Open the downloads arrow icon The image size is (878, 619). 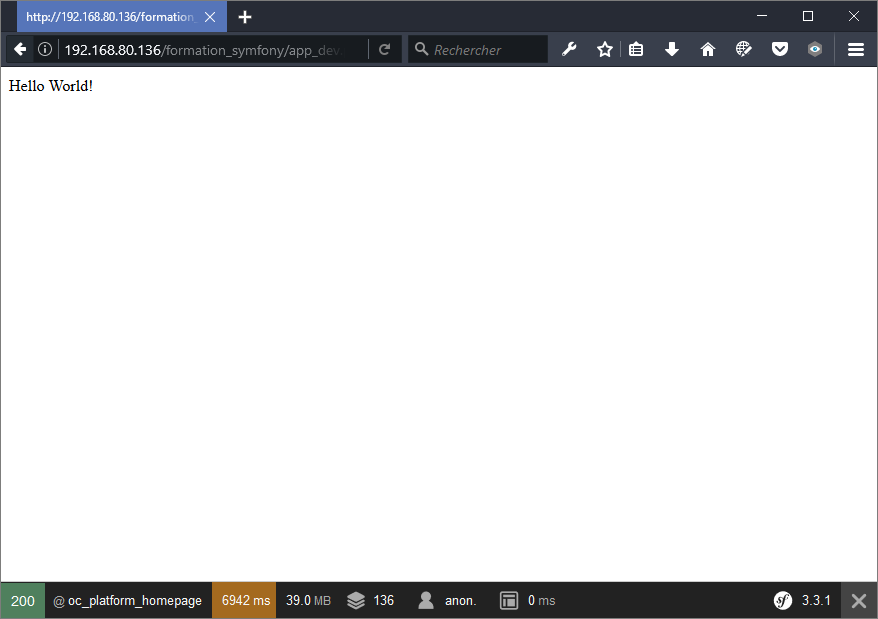click(x=672, y=49)
